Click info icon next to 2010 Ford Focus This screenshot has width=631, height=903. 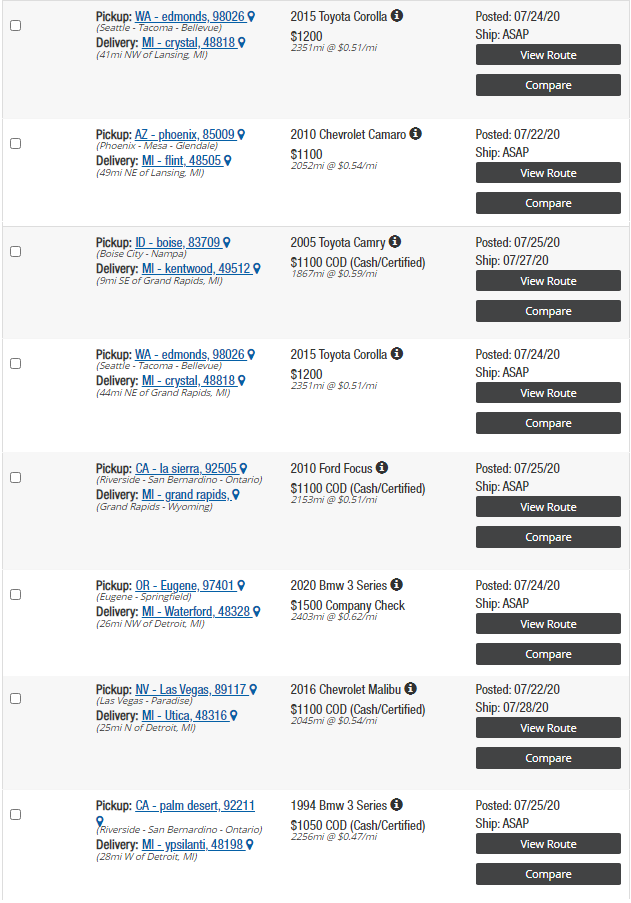click(382, 468)
